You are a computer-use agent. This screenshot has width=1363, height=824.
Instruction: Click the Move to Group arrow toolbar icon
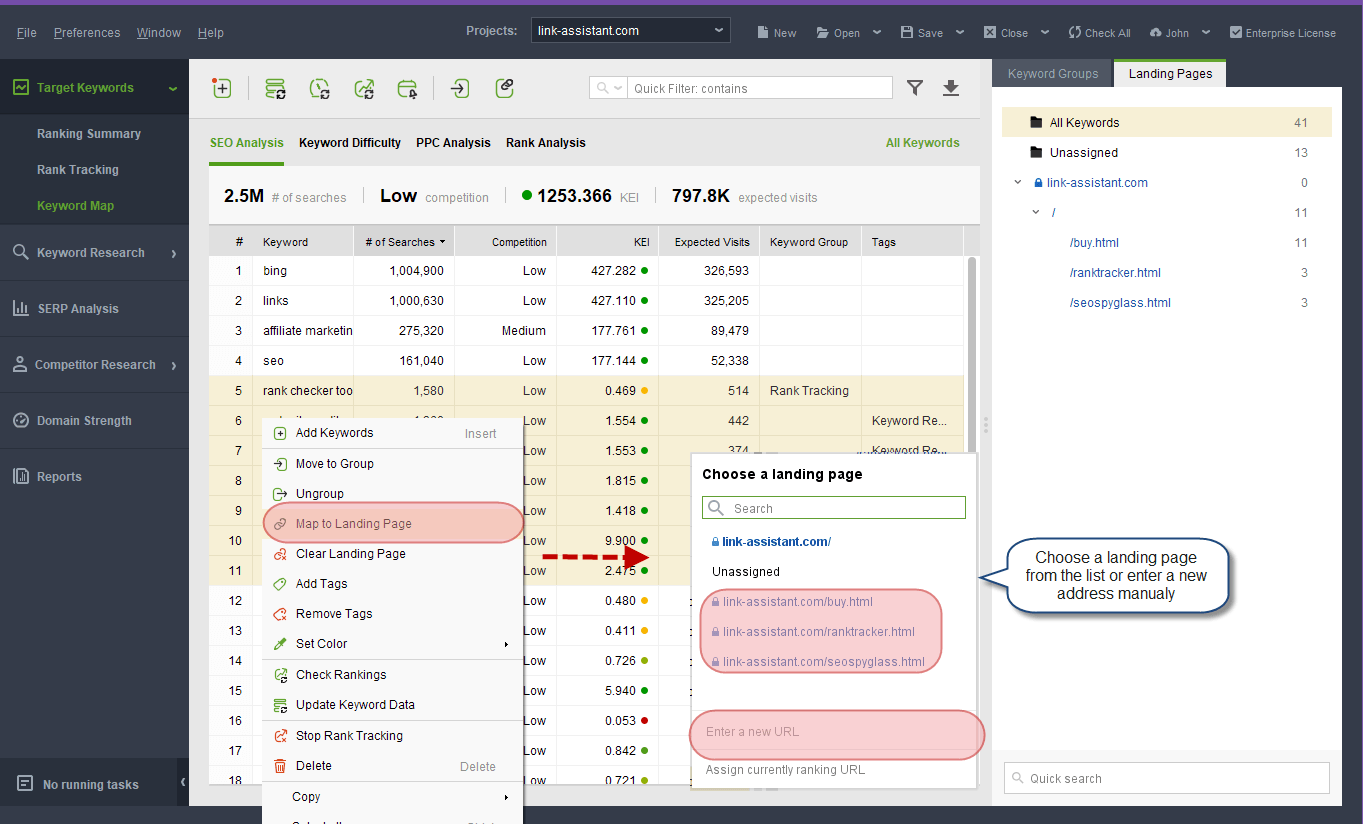pyautogui.click(x=459, y=88)
